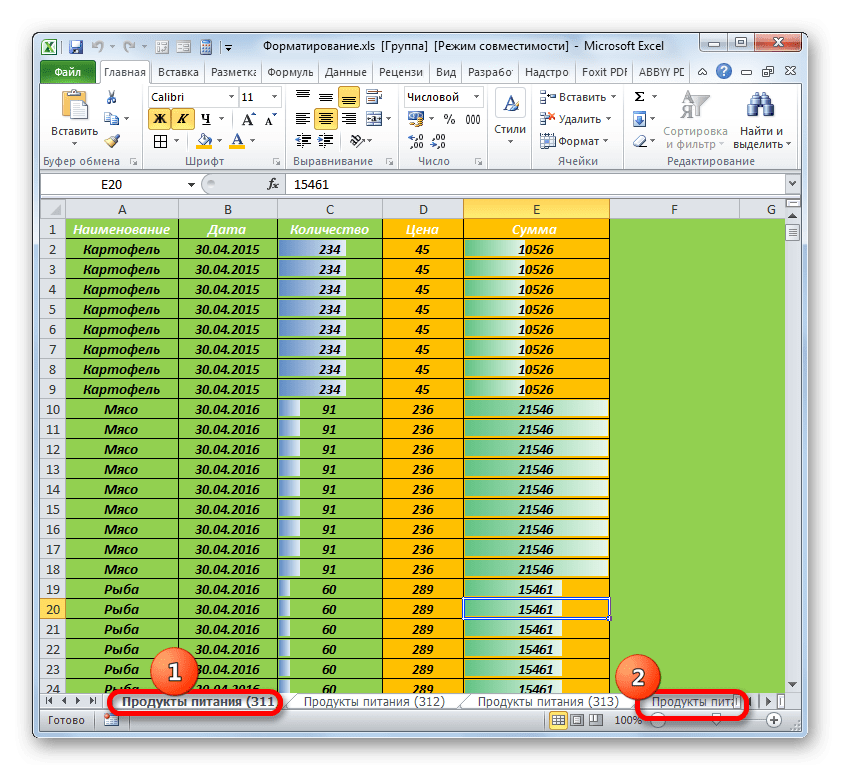Click Decrease decimal icon
Image resolution: width=841 pixels, height=771 pixels.
(x=438, y=141)
